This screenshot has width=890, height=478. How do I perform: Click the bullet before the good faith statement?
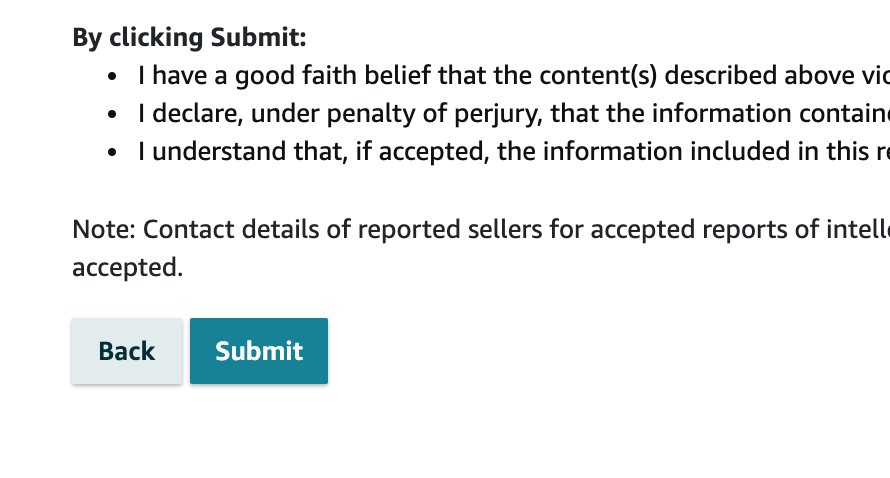point(115,77)
